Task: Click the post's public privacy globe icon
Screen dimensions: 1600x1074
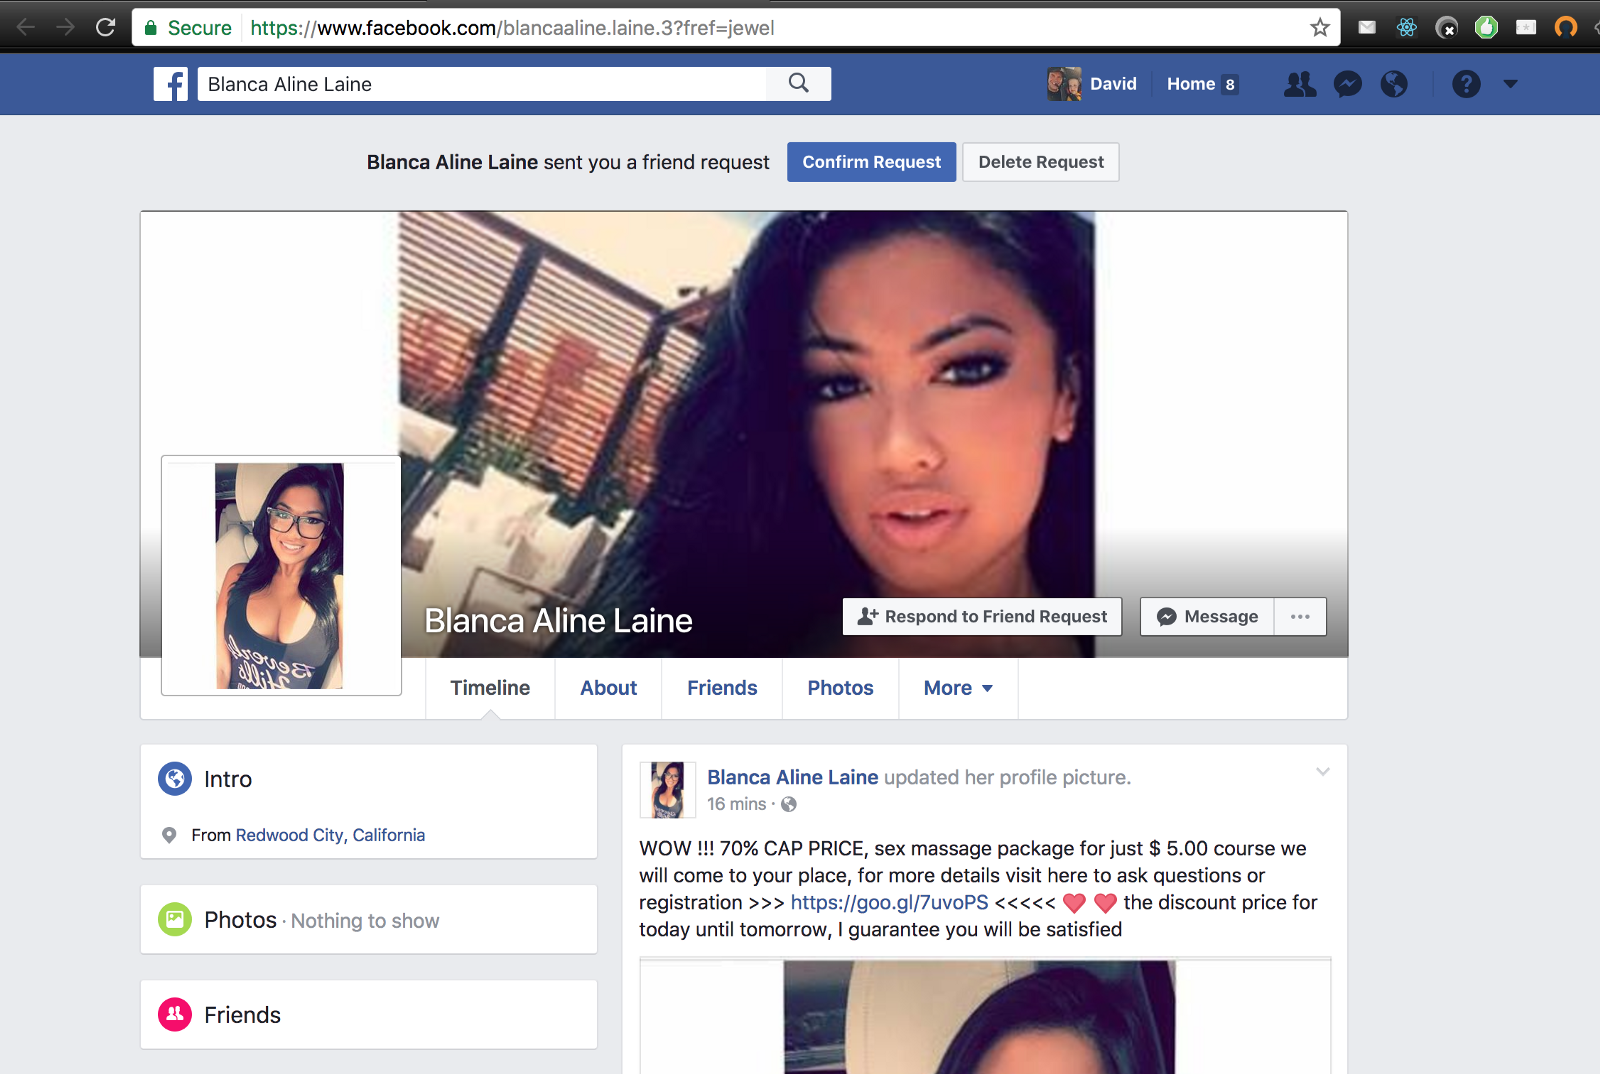Action: coord(789,804)
